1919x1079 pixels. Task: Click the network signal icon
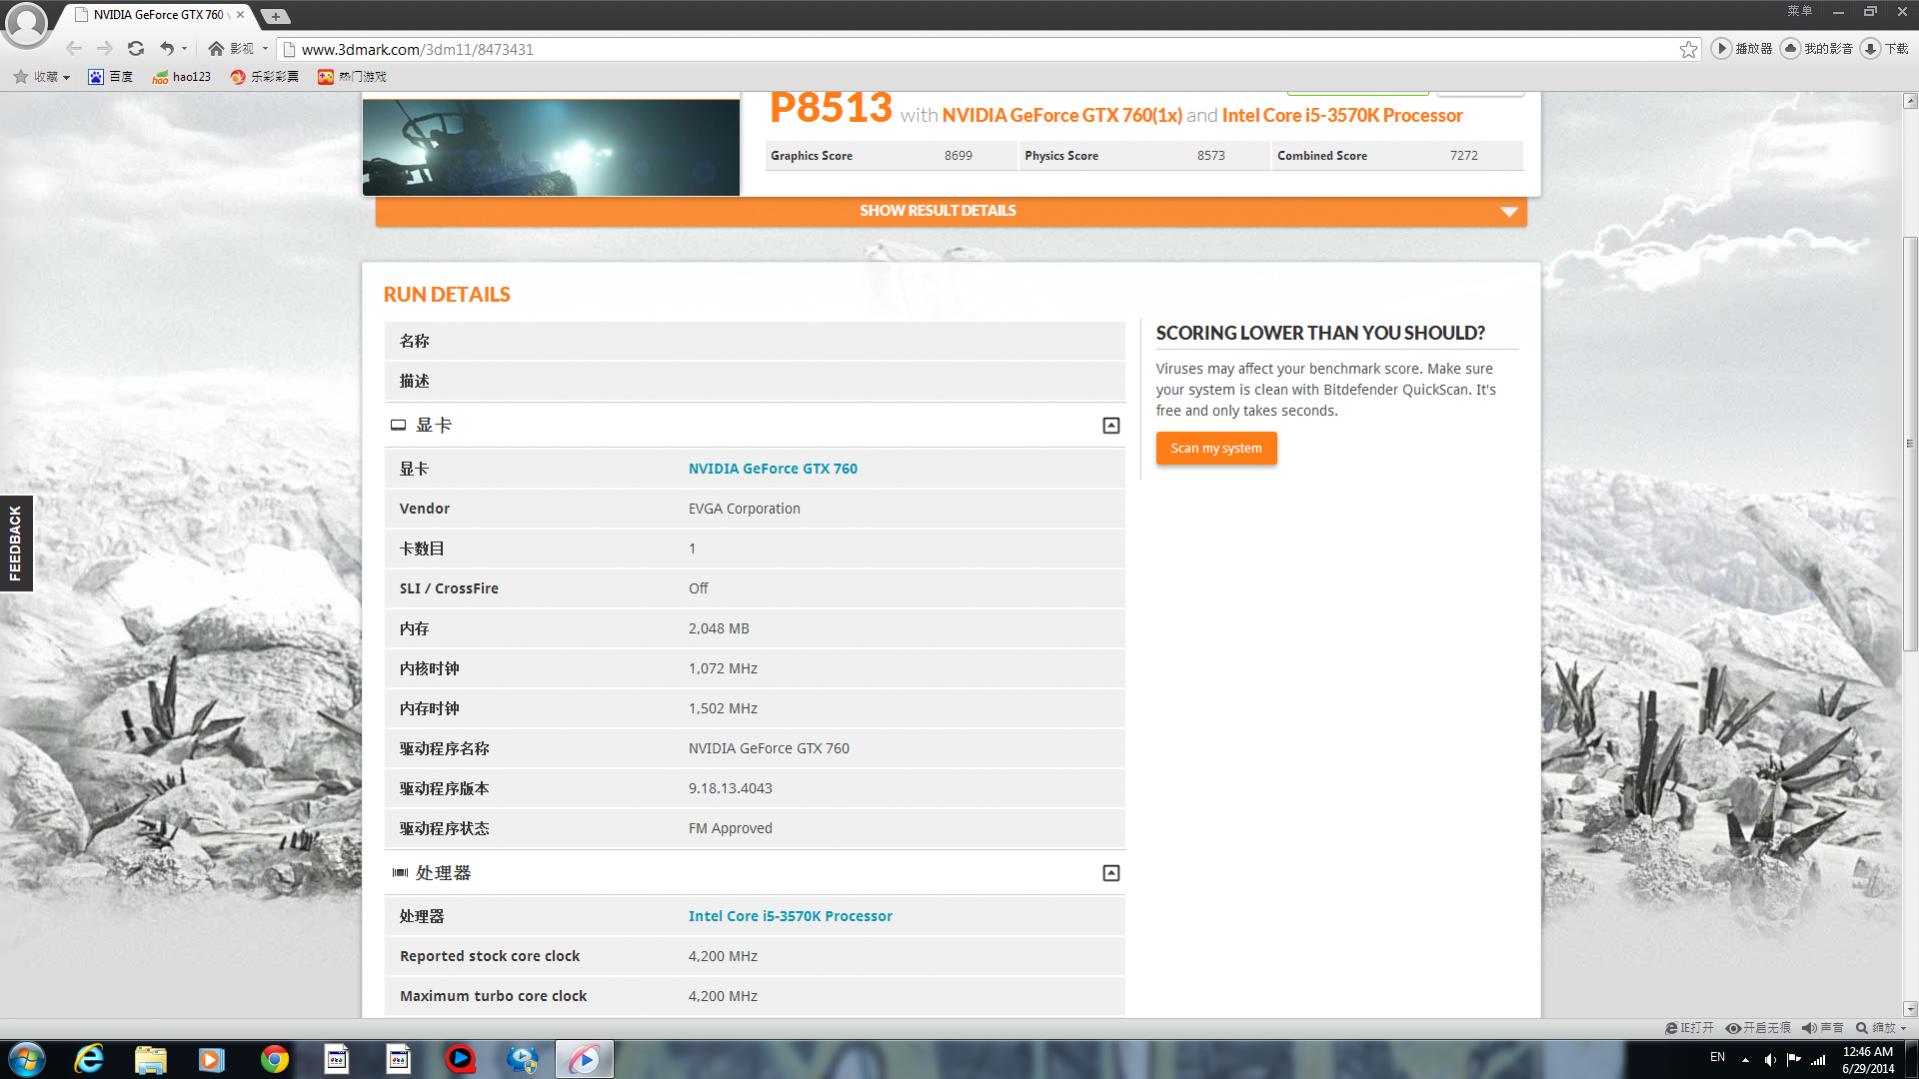click(x=1818, y=1059)
